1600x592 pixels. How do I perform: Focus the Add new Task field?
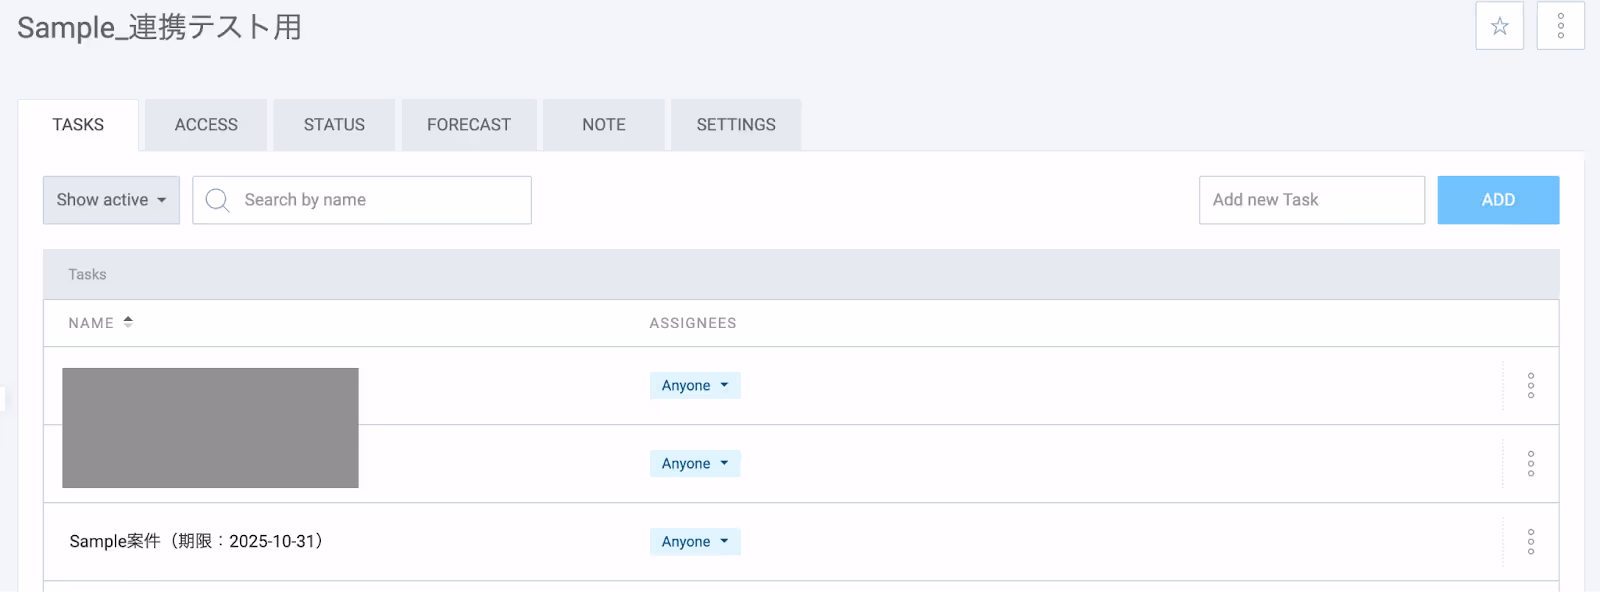point(1312,200)
